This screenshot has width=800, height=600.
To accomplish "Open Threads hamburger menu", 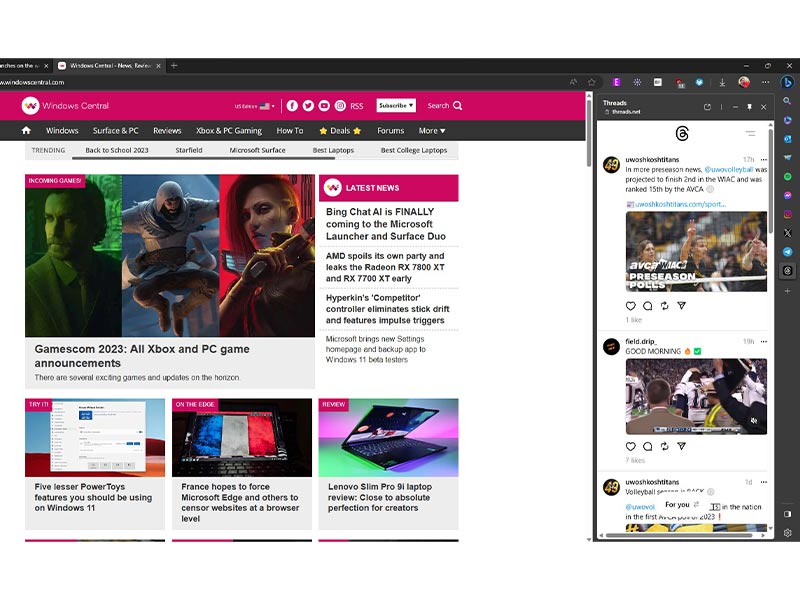I will point(750,134).
